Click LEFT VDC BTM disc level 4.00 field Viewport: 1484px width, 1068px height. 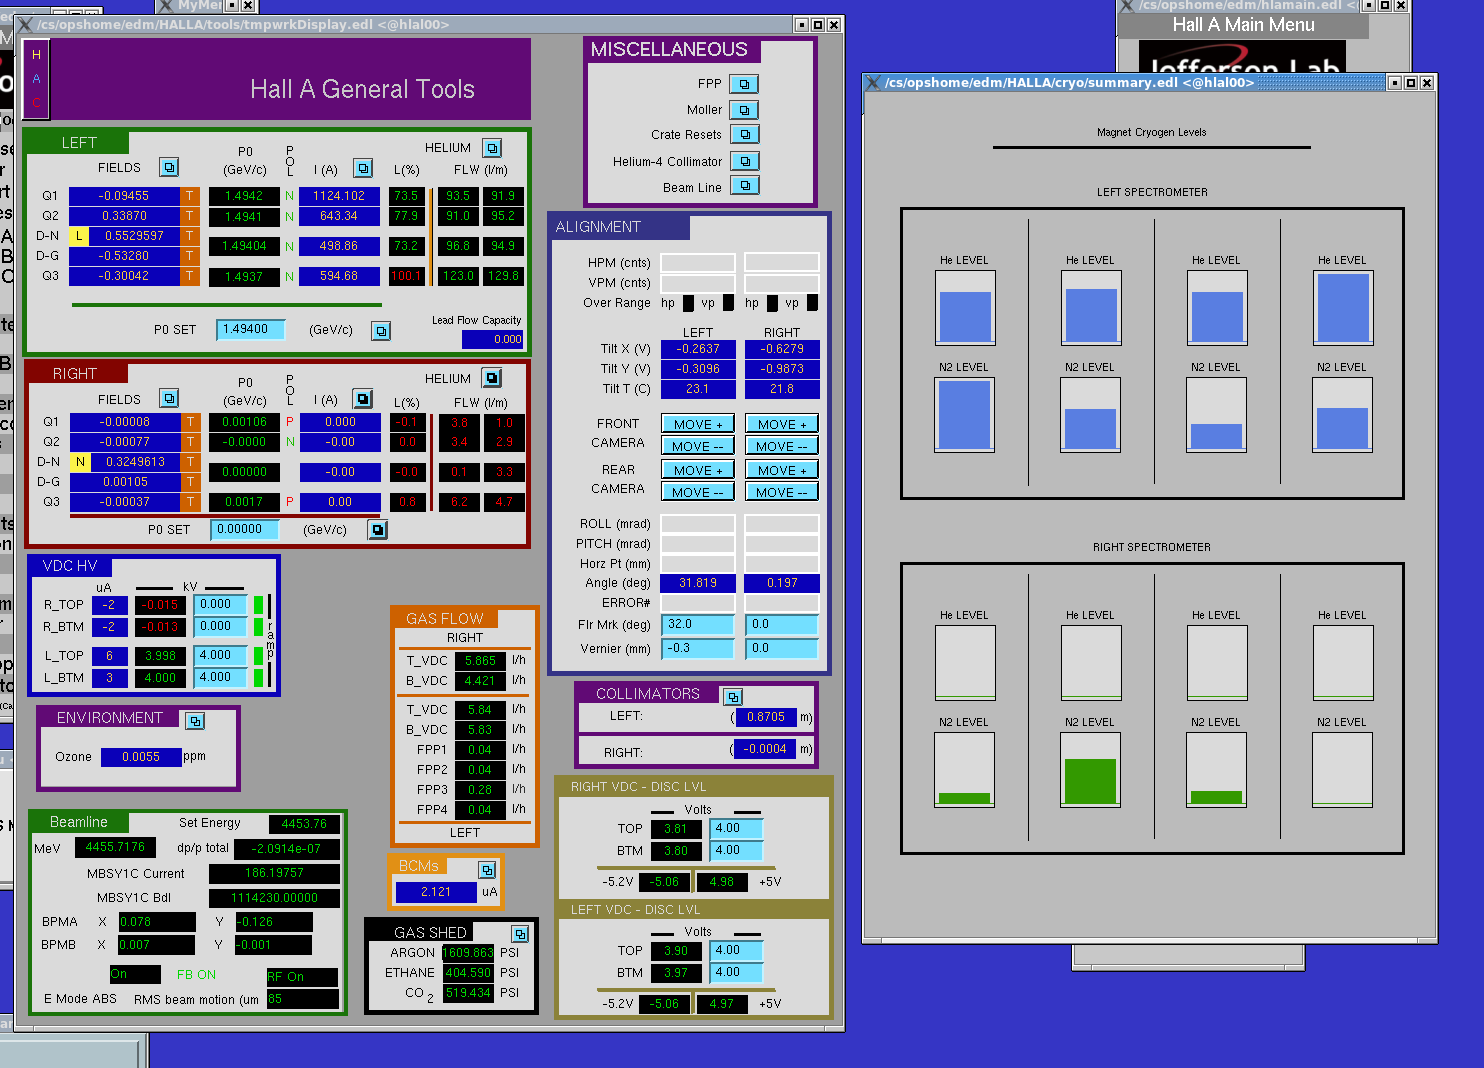tap(737, 972)
